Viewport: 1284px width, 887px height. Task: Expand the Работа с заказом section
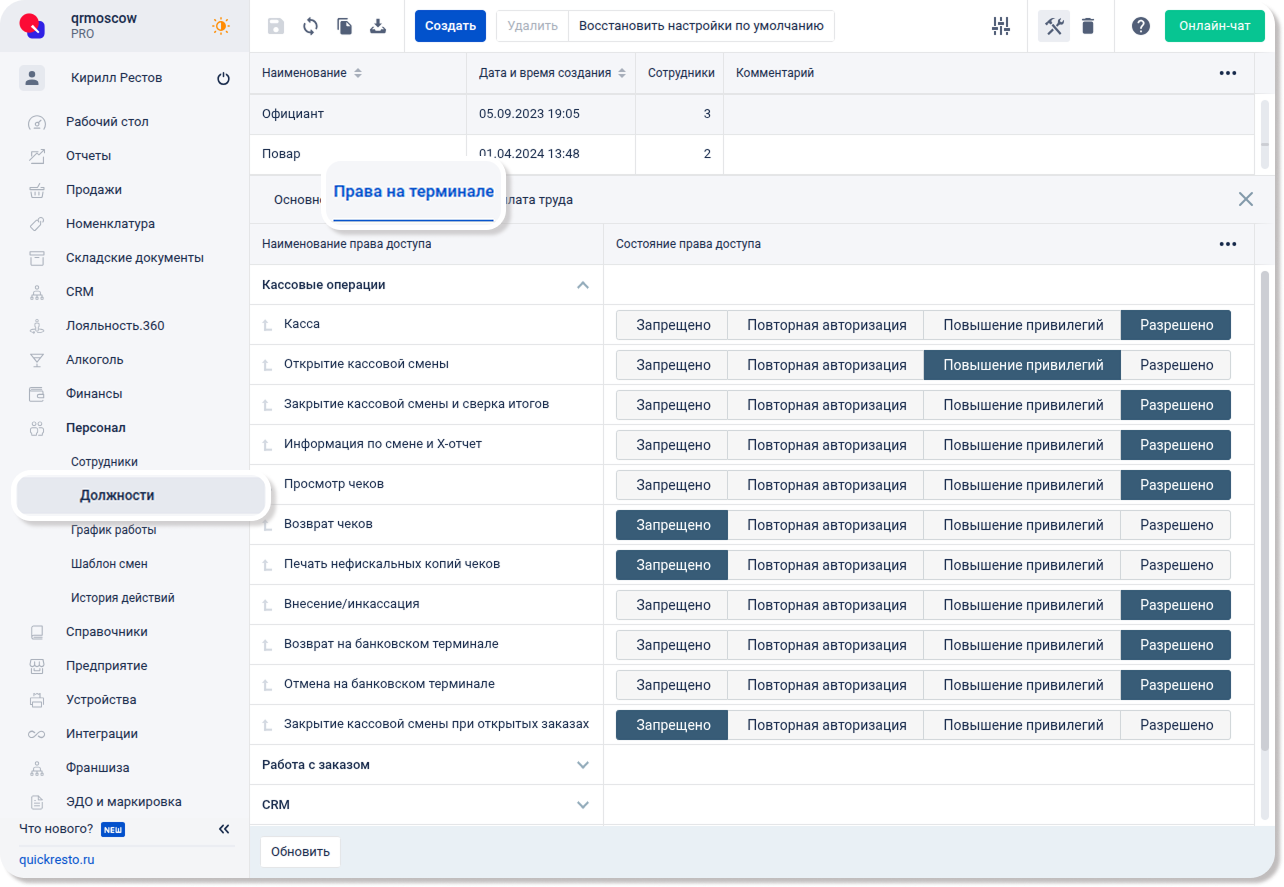583,765
